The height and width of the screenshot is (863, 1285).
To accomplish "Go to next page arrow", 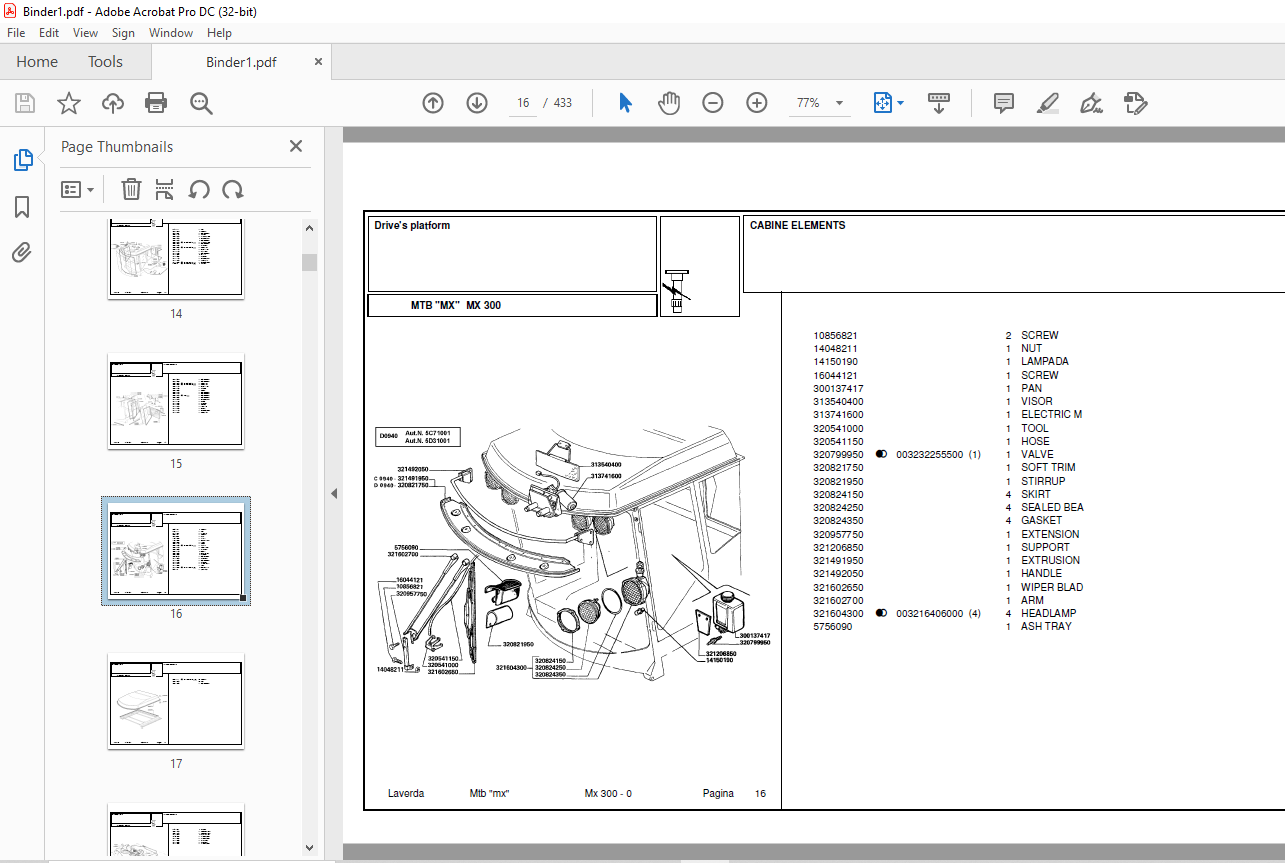I will click(476, 103).
